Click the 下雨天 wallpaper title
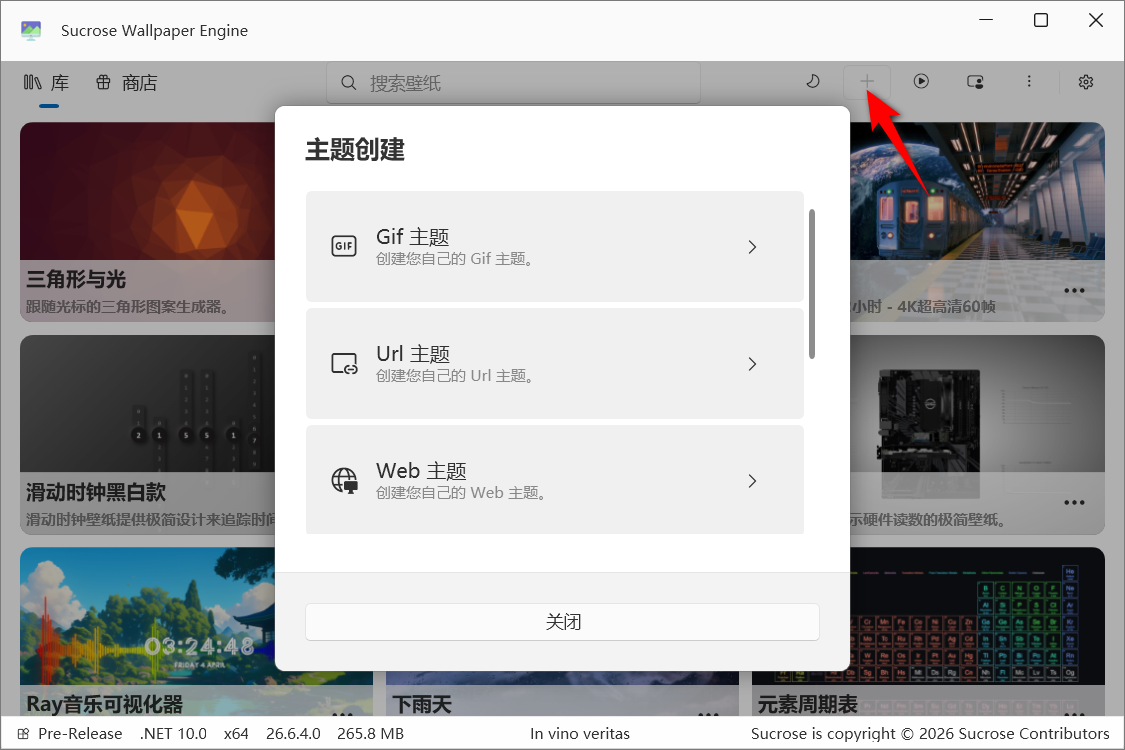1125x750 pixels. (x=422, y=704)
